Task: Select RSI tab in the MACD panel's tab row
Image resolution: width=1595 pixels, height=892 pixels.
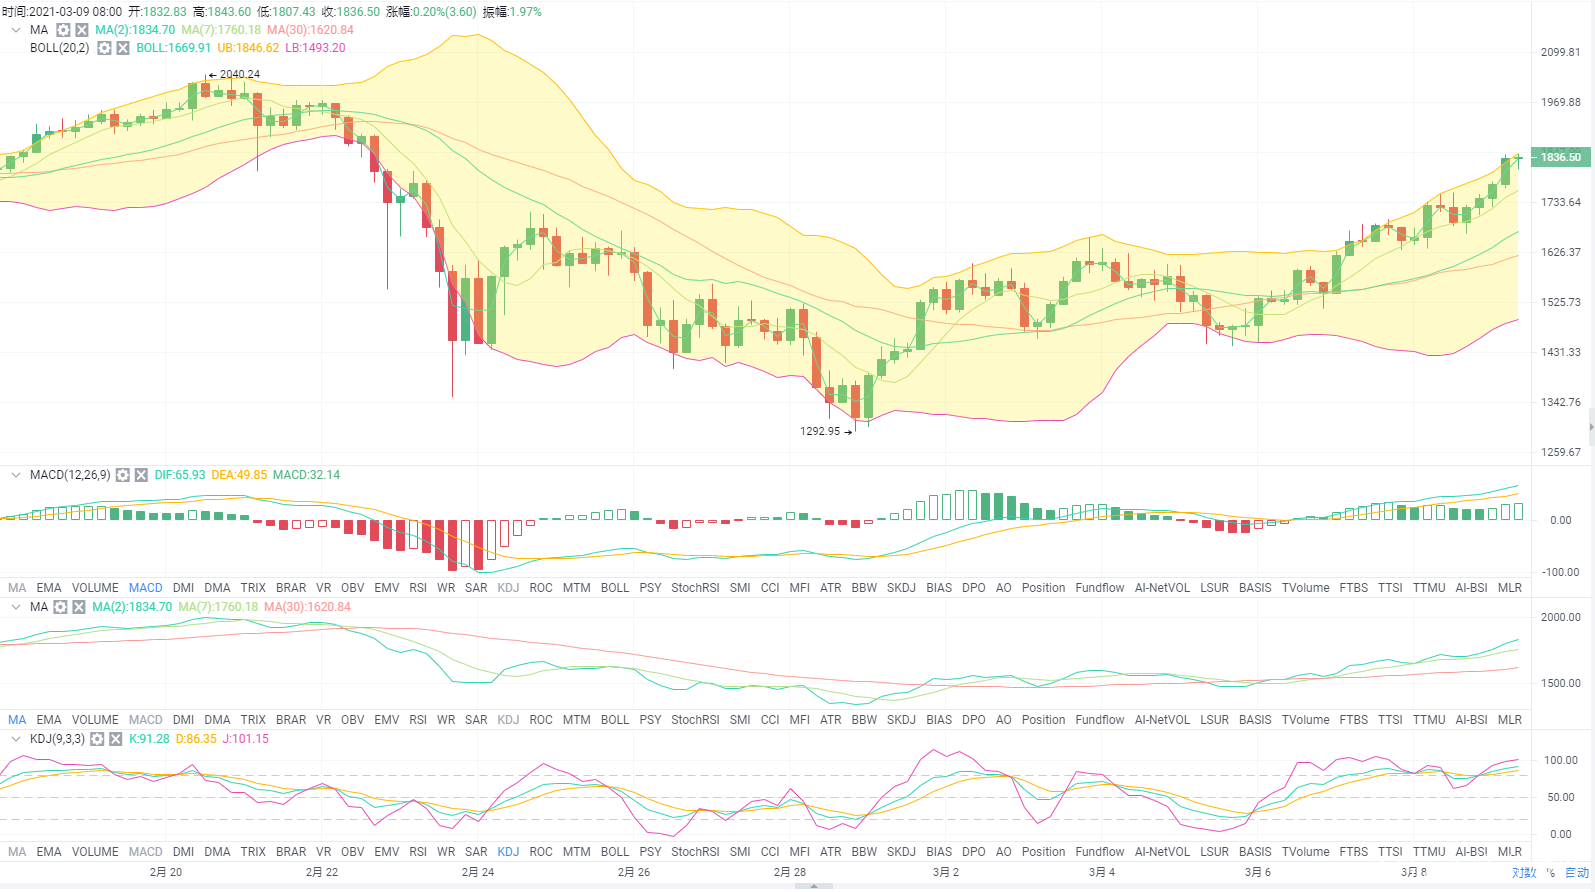Action: (x=418, y=588)
